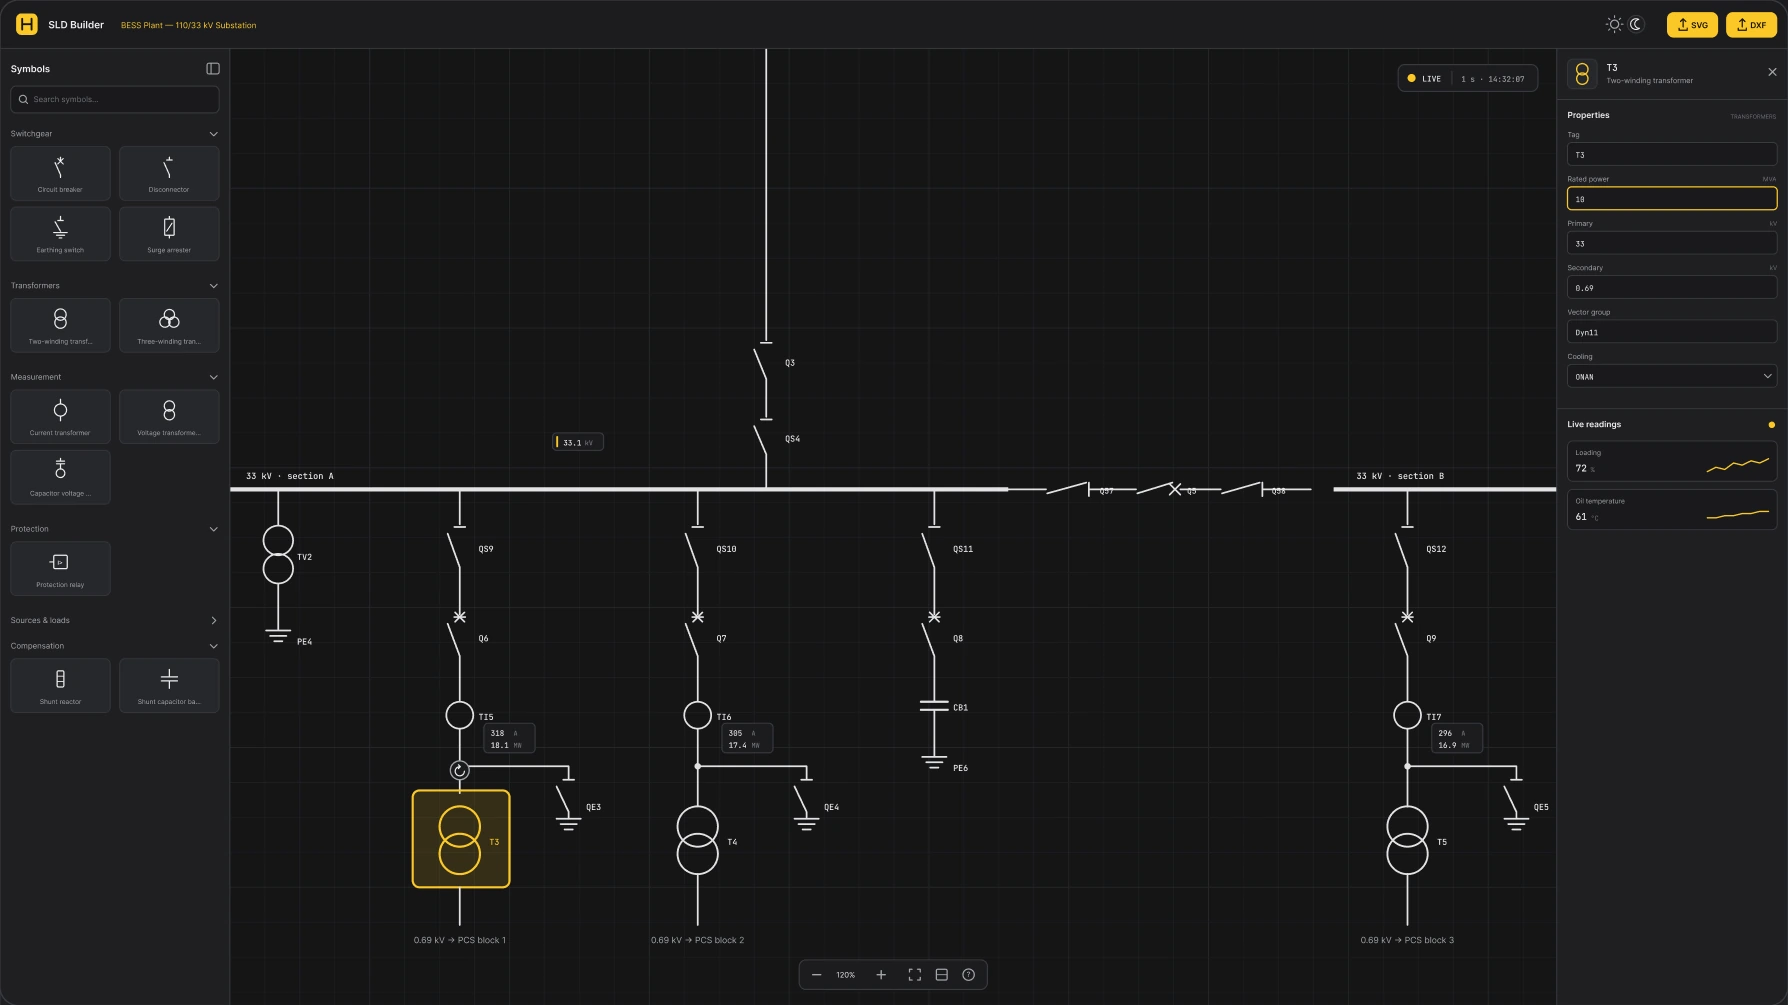The width and height of the screenshot is (1788, 1005).
Task: Switch to light theme sun icon
Action: click(x=1614, y=24)
